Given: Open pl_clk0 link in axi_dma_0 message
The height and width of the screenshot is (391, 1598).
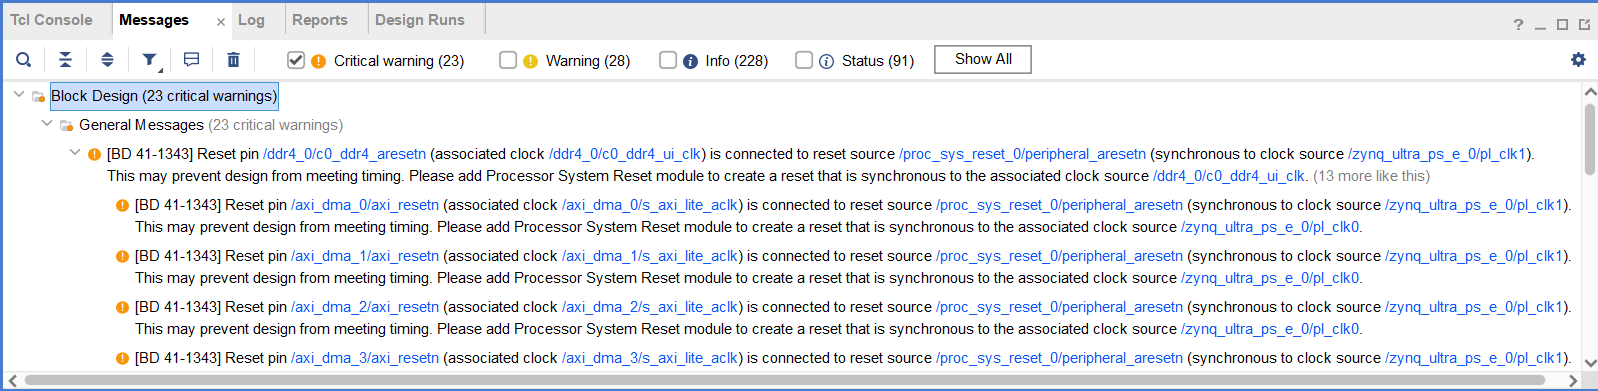Looking at the screenshot, I should click(1270, 227).
